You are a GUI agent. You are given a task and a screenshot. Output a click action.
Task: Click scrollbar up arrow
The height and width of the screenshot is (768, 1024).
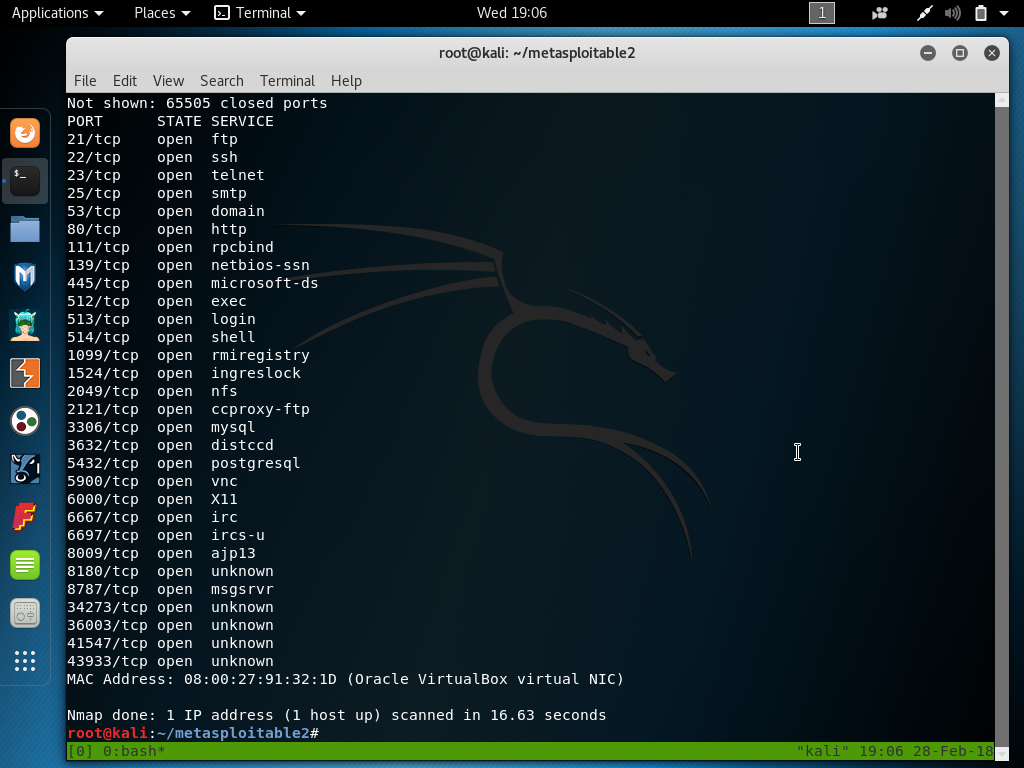[x=1001, y=100]
